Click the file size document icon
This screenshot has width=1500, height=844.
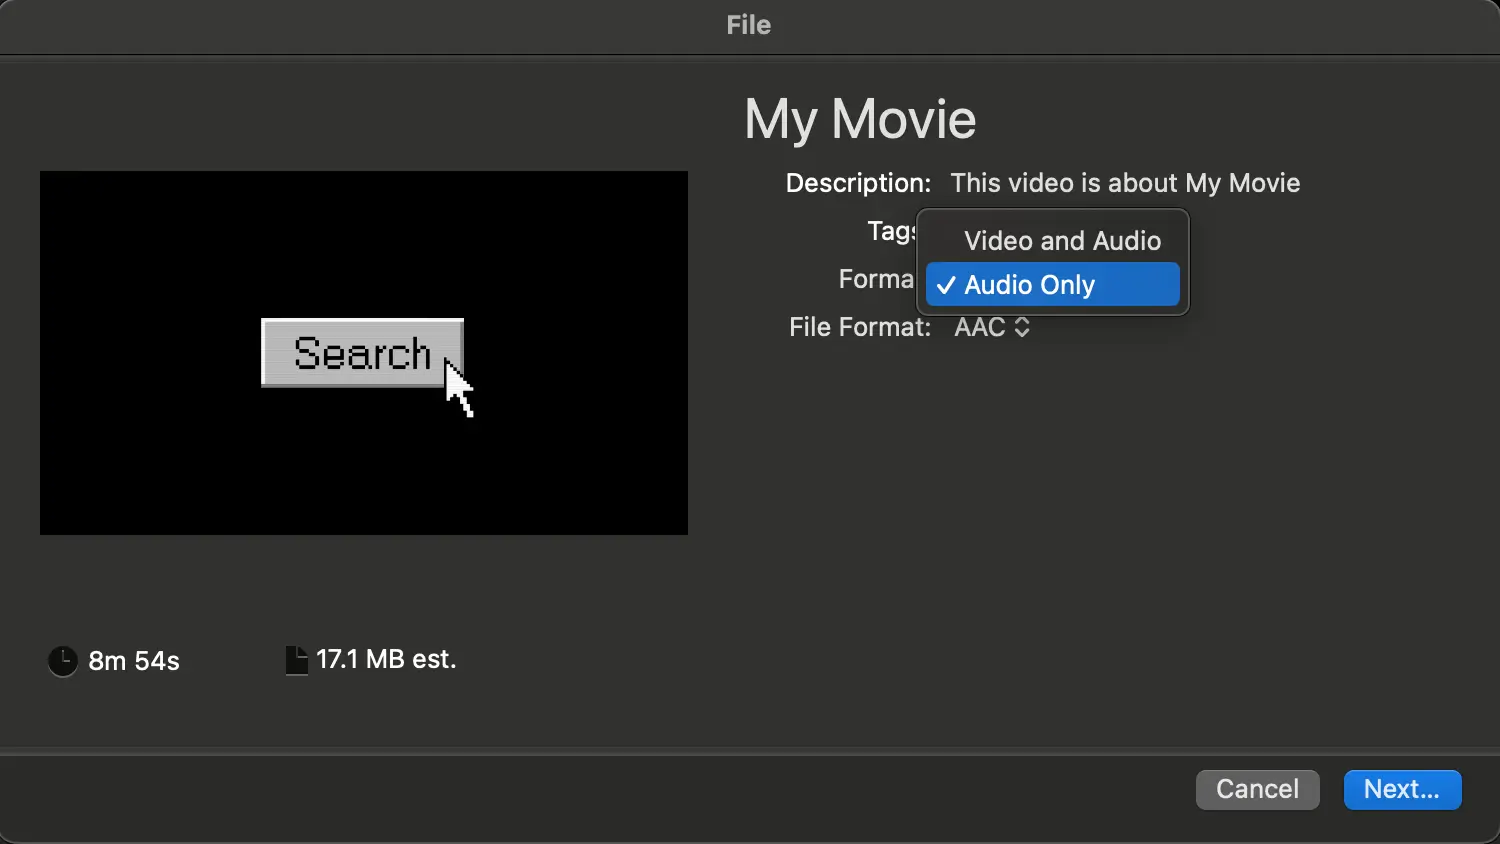point(296,660)
